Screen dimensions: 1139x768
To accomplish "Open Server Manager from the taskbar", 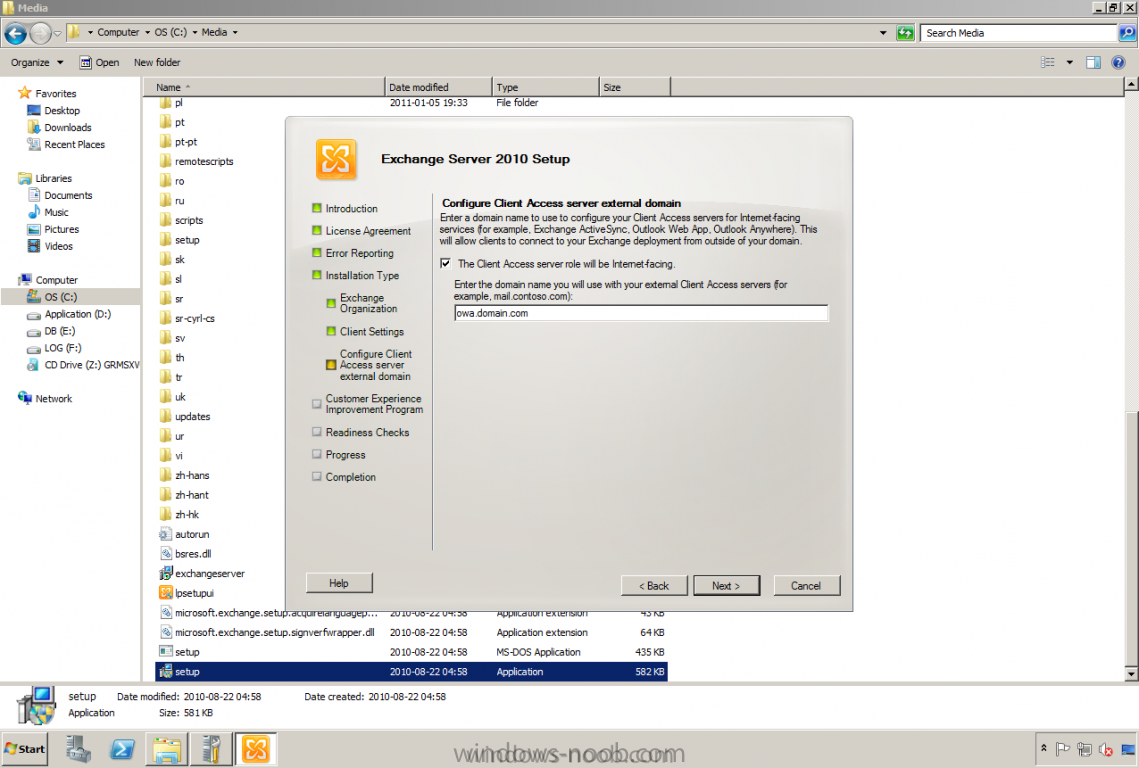I will point(78,749).
